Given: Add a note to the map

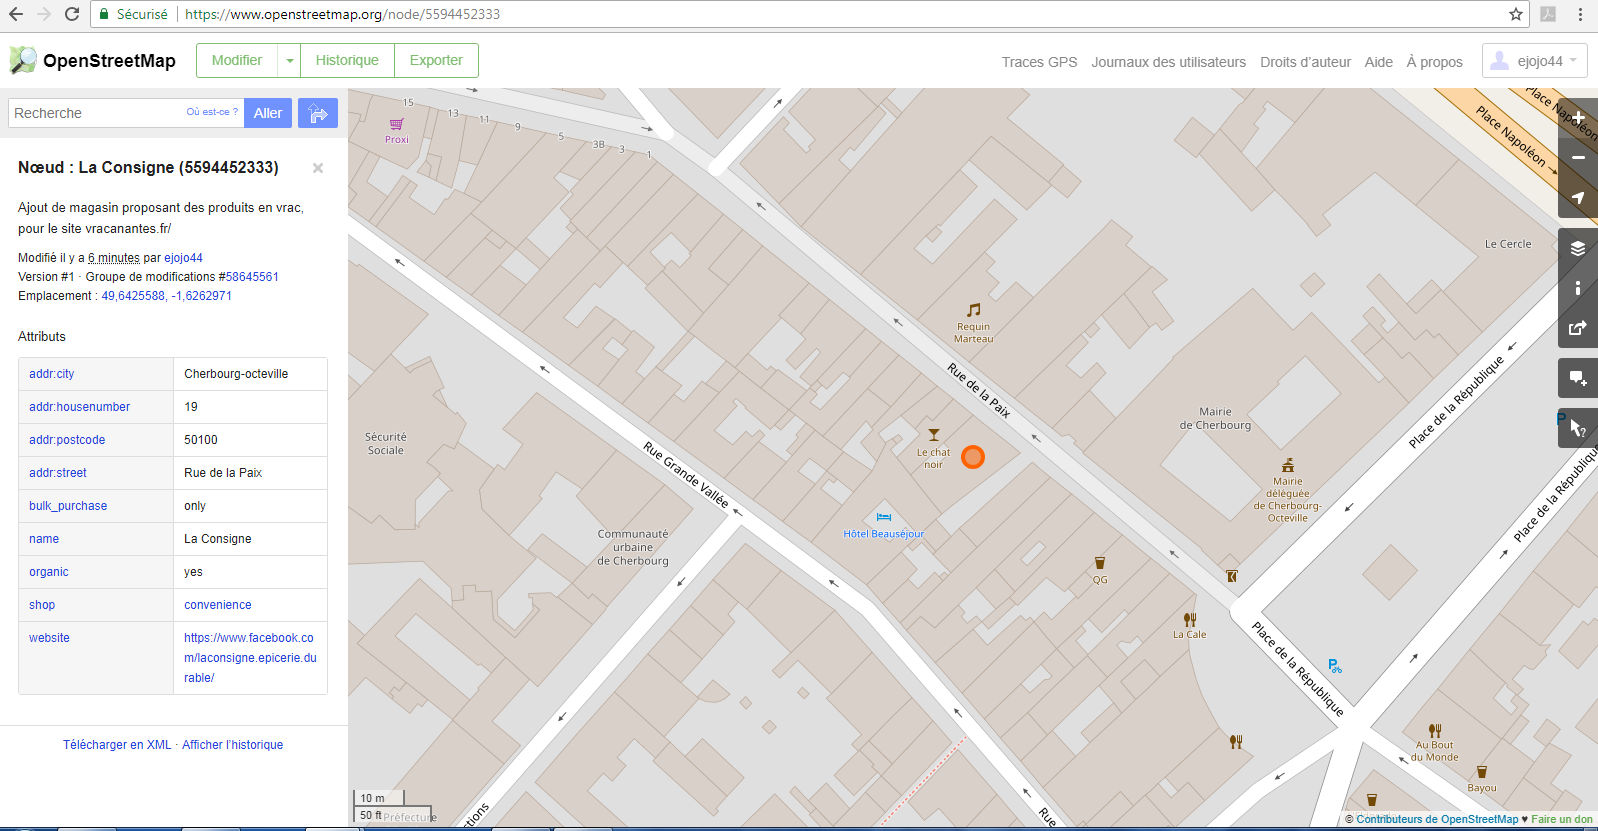Looking at the screenshot, I should [x=1578, y=378].
